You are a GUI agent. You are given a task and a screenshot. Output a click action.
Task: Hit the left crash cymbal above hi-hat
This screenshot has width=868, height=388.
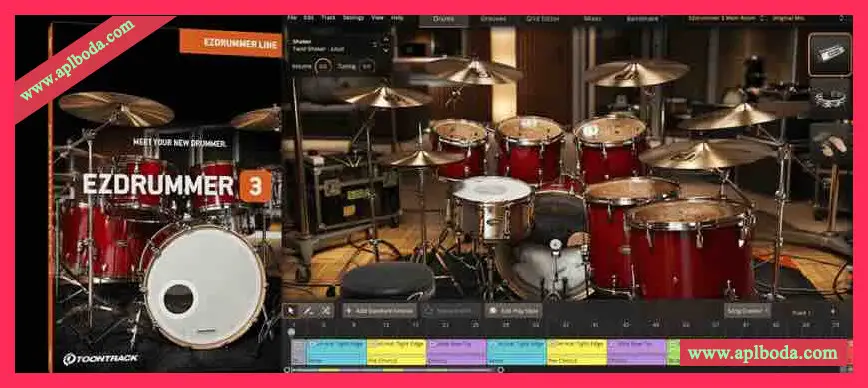385,96
